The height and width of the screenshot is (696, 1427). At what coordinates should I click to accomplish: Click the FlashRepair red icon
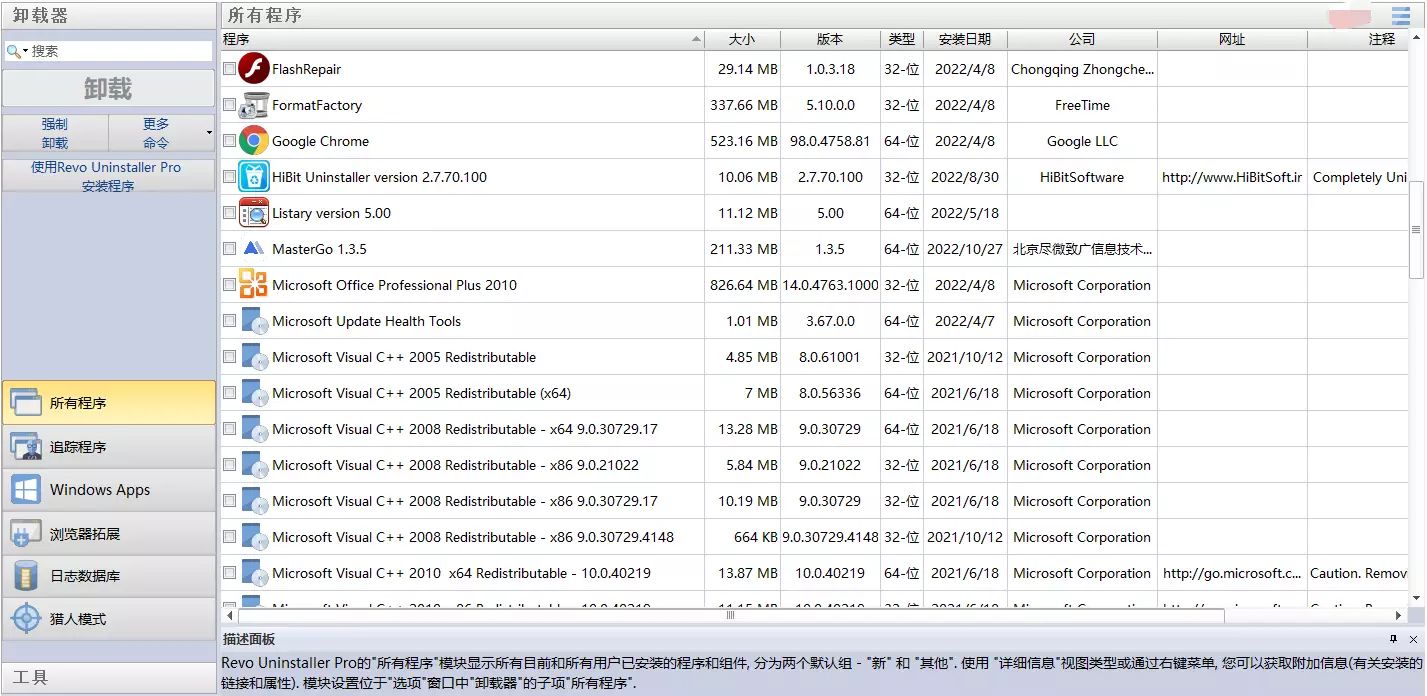click(254, 69)
